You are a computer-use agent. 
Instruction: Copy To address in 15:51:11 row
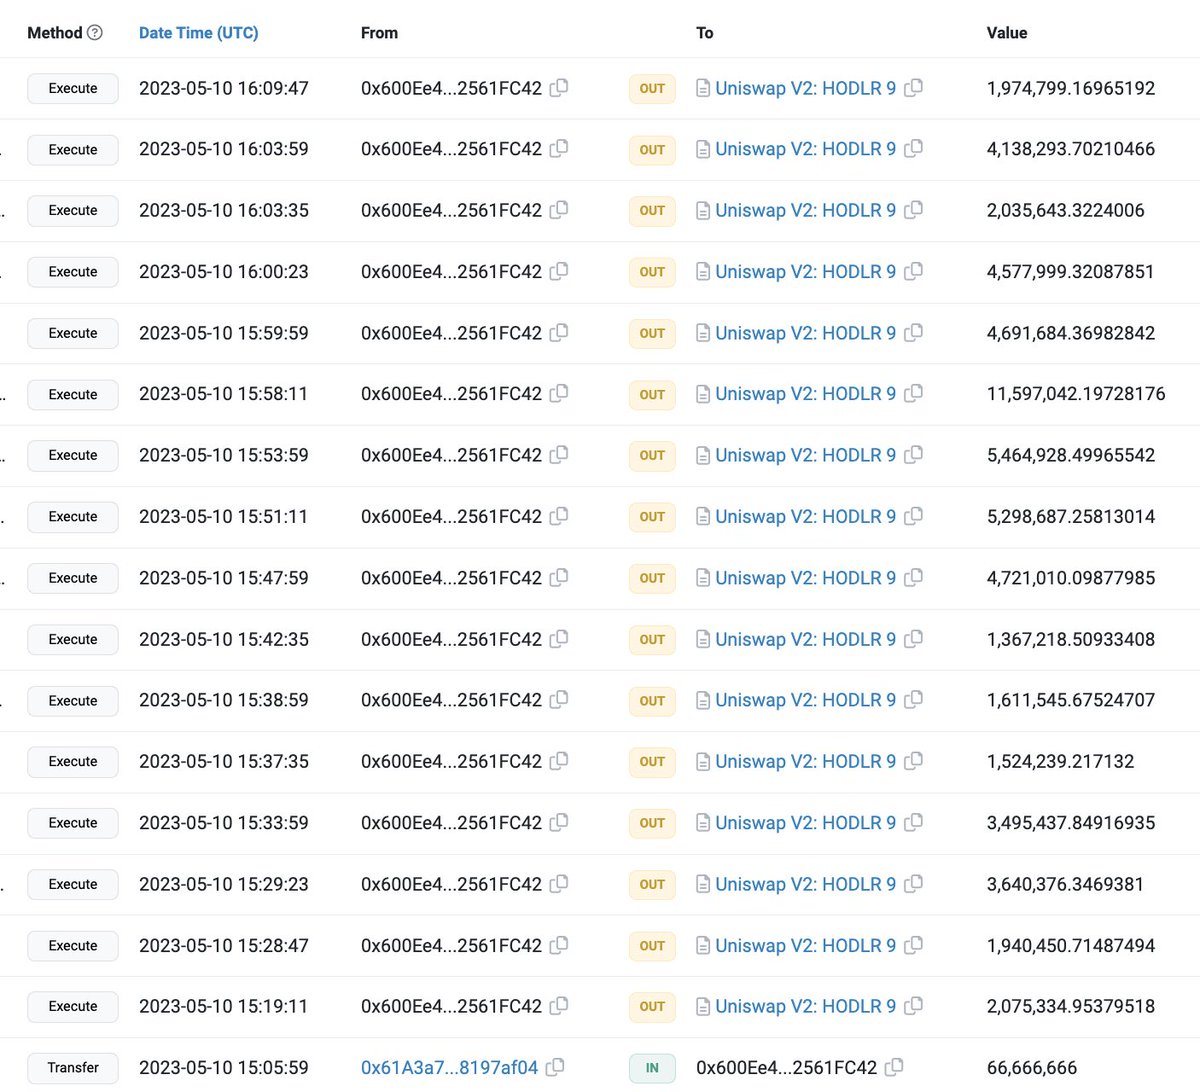[x=913, y=516]
